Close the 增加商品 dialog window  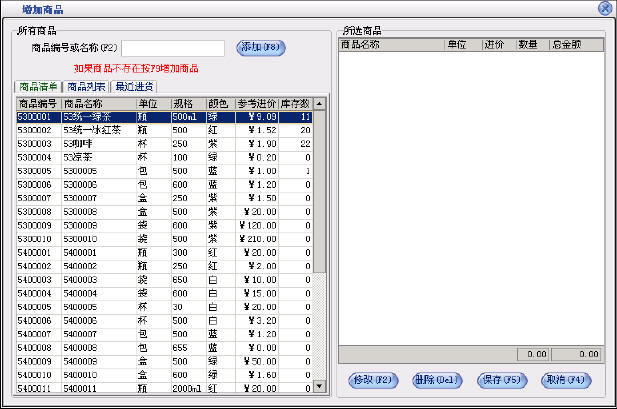click(x=604, y=8)
